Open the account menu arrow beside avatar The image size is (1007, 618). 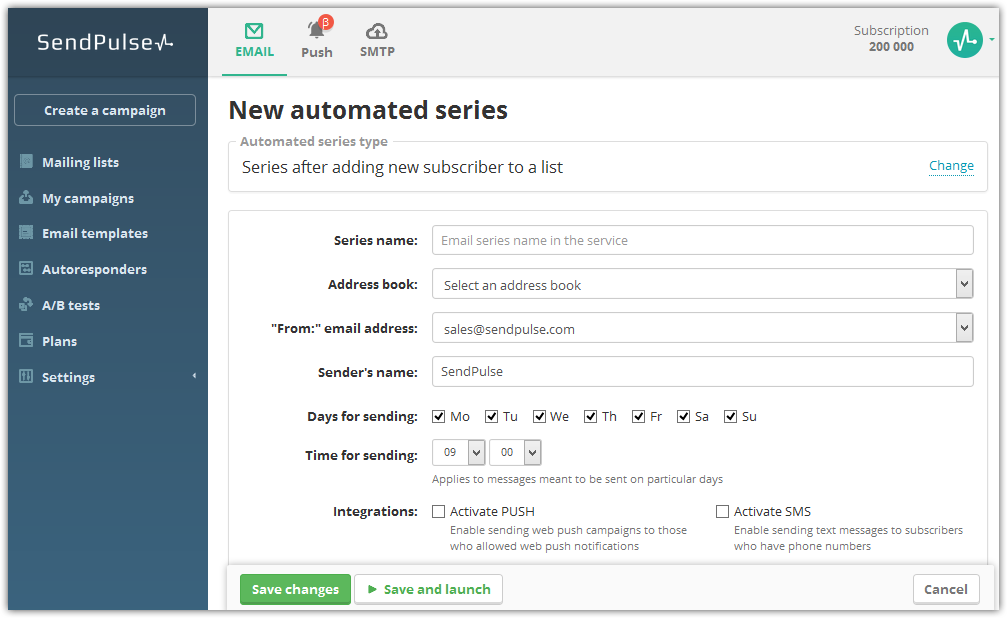(x=992, y=40)
